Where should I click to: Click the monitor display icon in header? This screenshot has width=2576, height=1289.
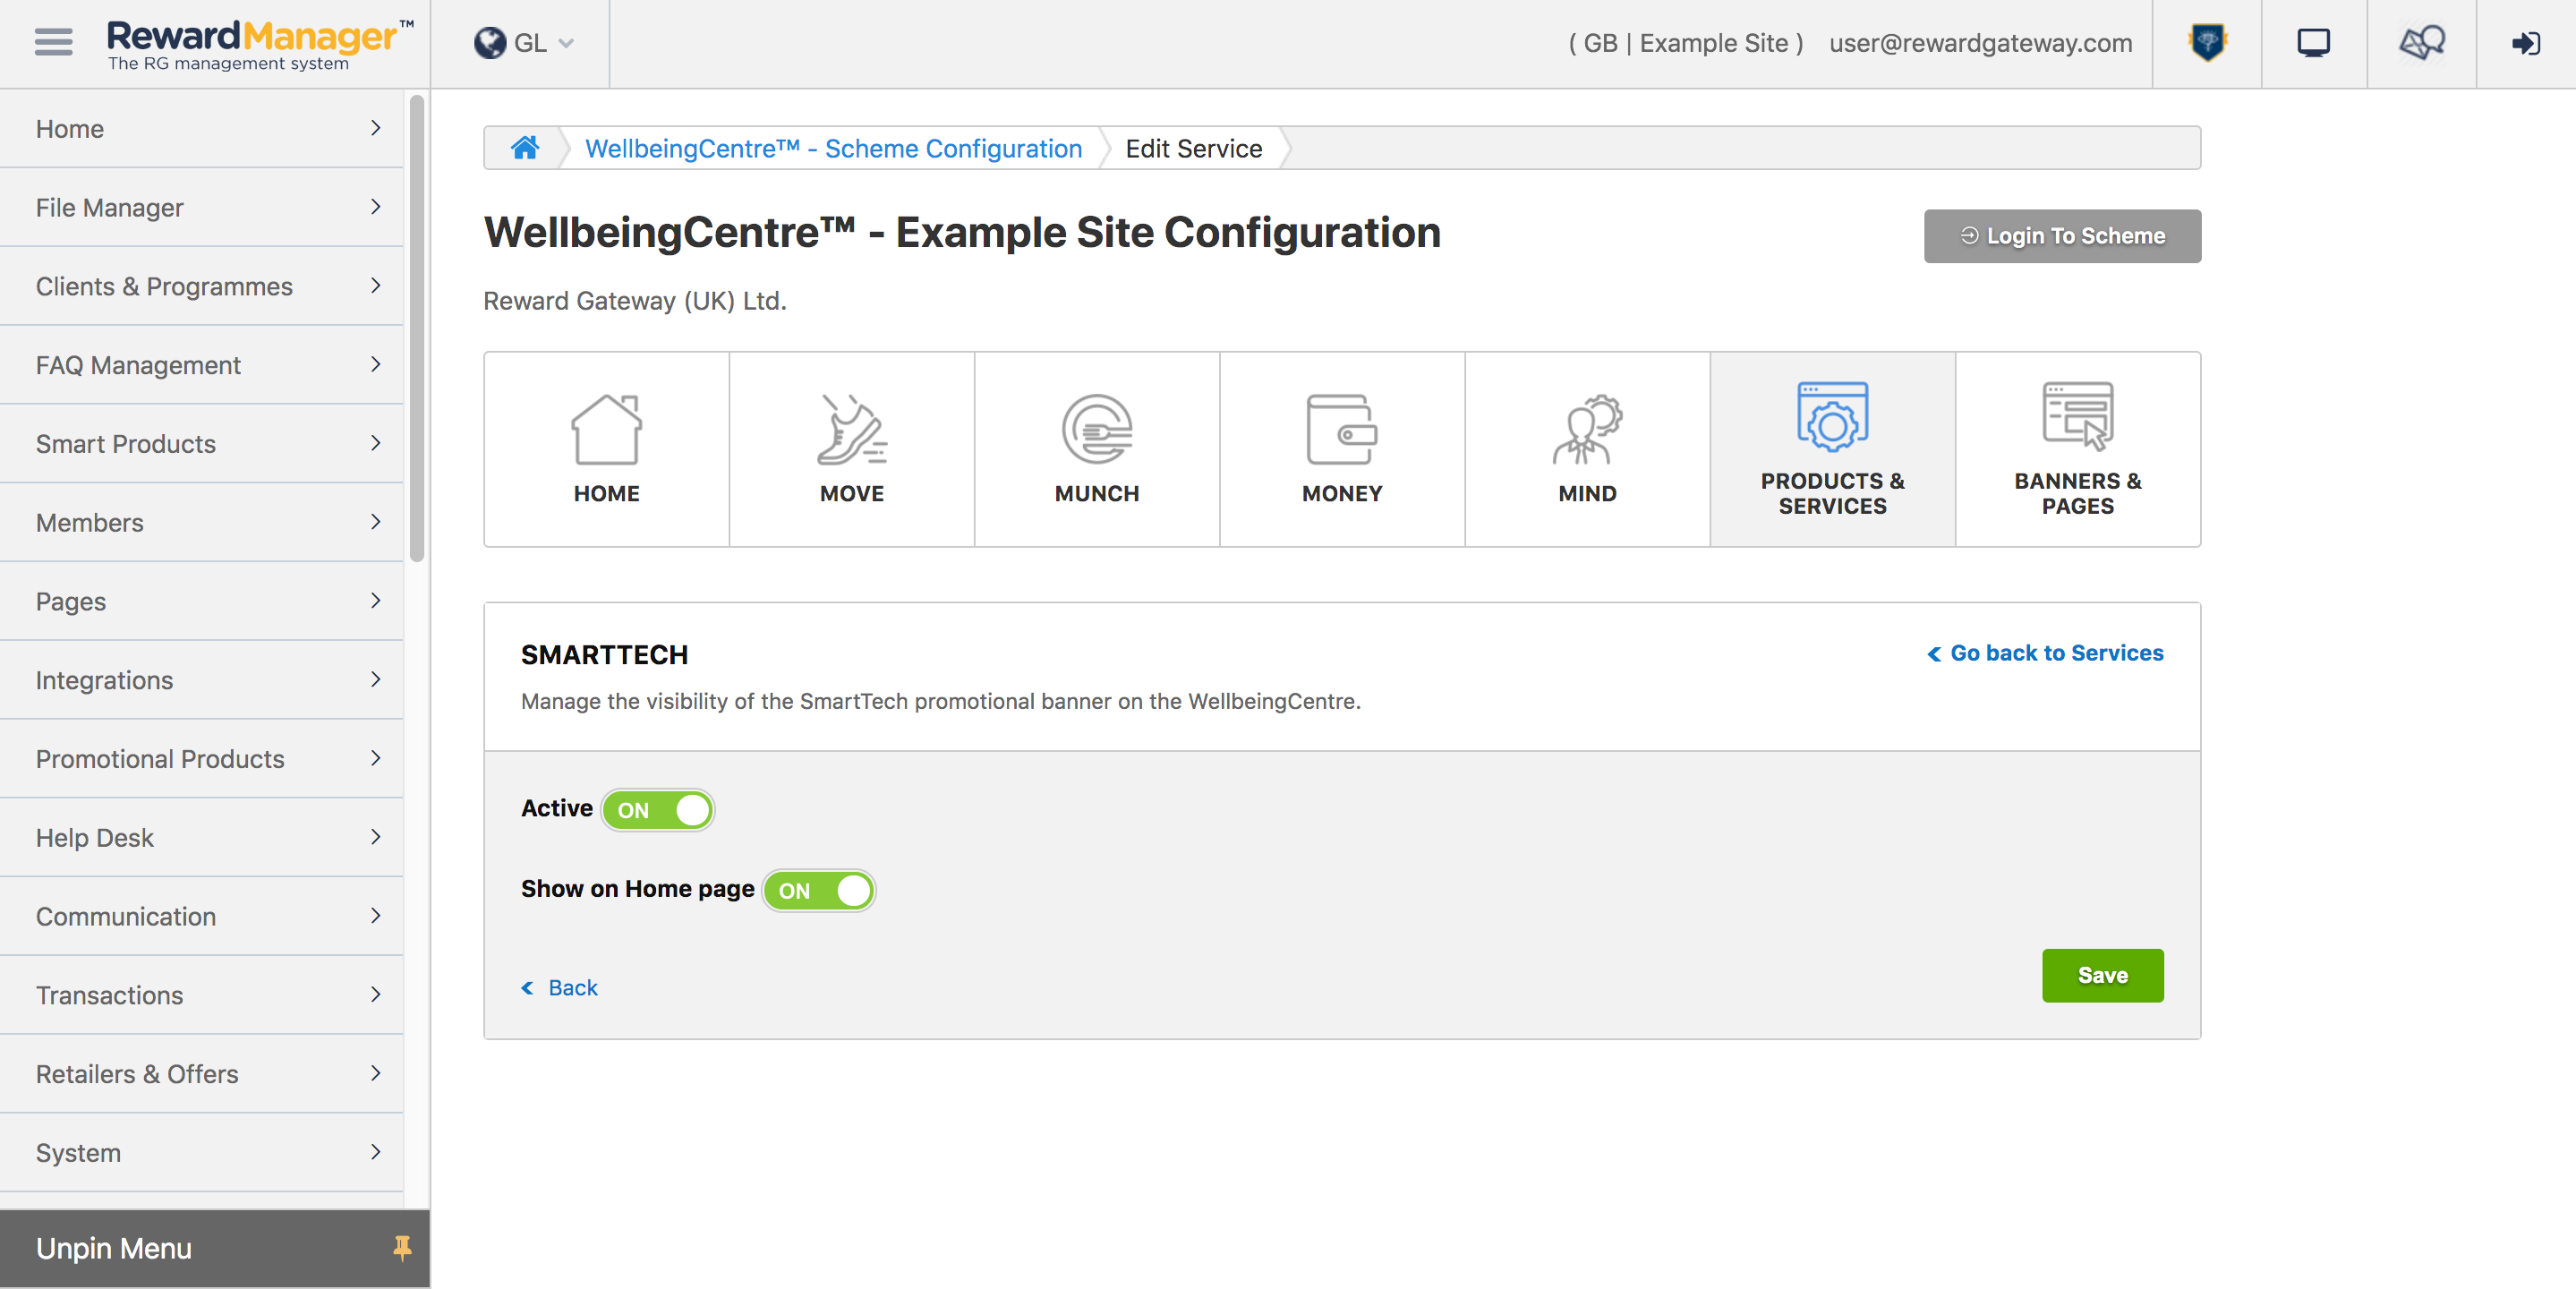pos(2313,43)
